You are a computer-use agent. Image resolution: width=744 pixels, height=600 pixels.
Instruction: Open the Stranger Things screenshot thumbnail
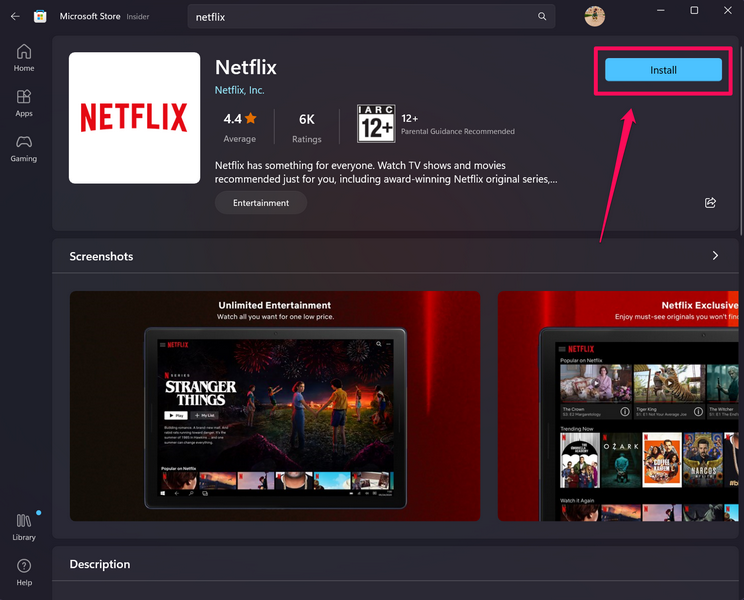(x=275, y=405)
